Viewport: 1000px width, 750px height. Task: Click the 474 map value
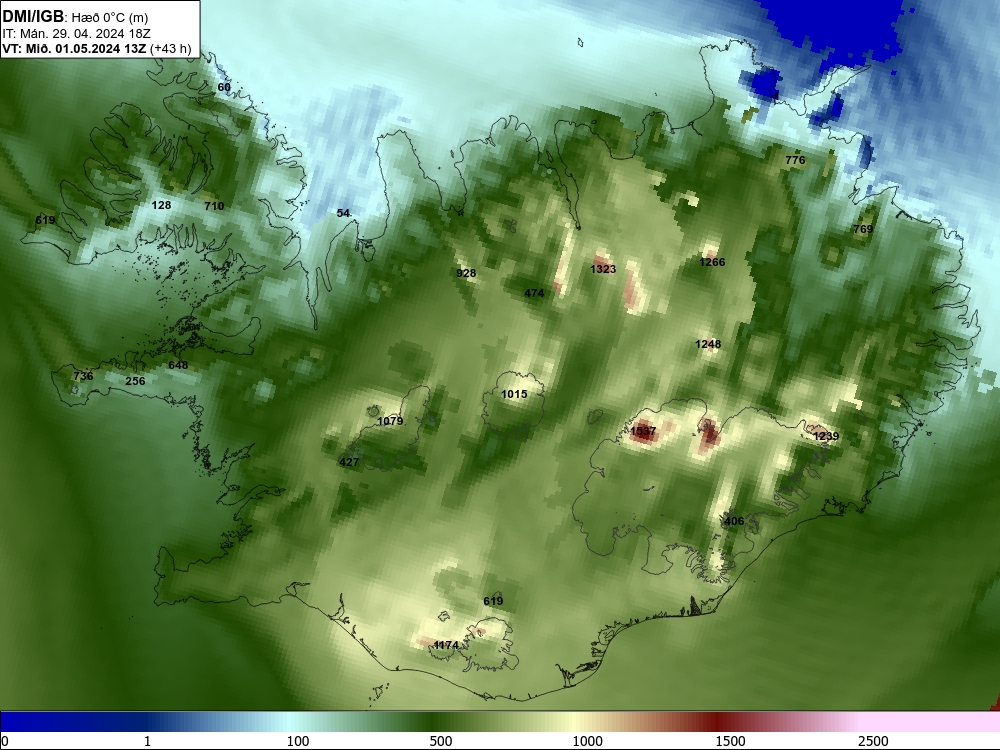click(534, 293)
